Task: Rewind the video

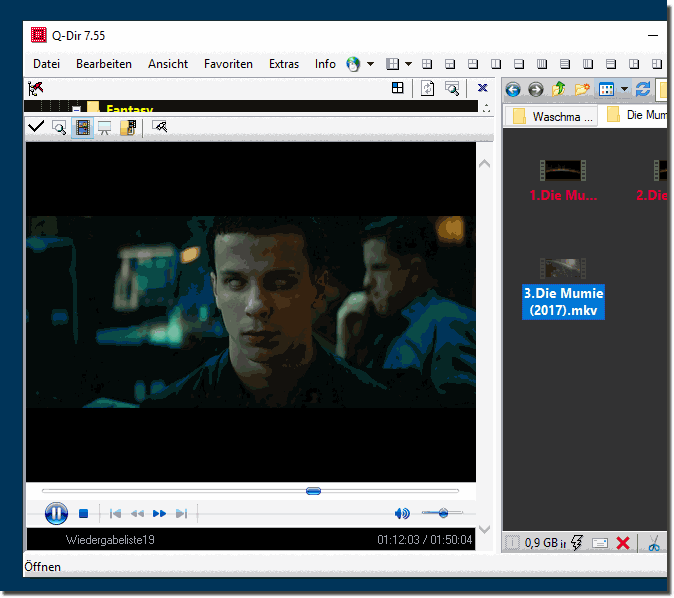Action: (x=137, y=513)
